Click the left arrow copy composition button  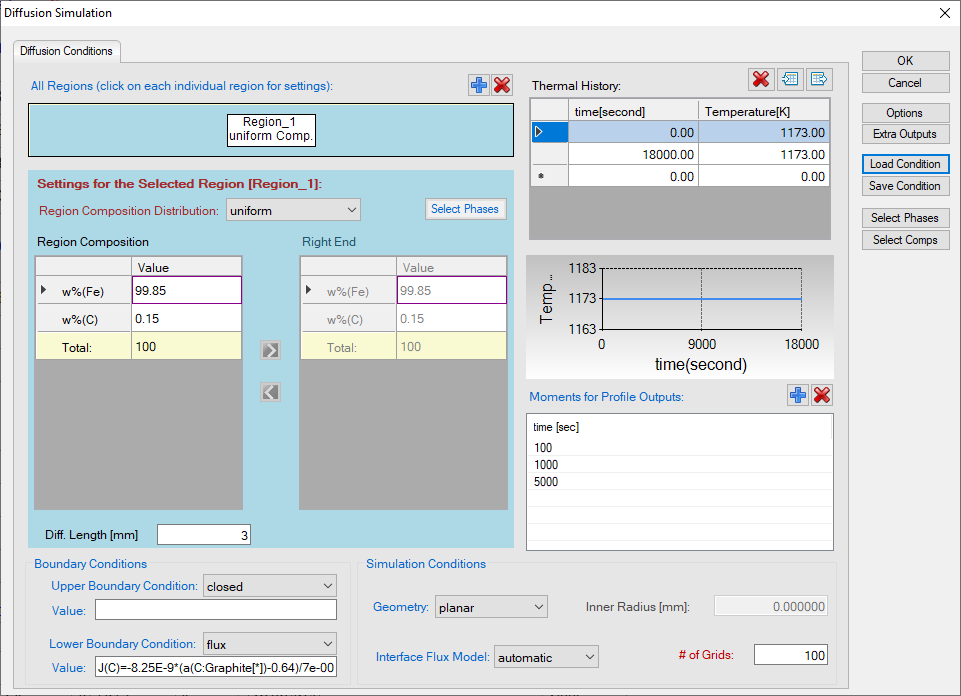[x=271, y=392]
